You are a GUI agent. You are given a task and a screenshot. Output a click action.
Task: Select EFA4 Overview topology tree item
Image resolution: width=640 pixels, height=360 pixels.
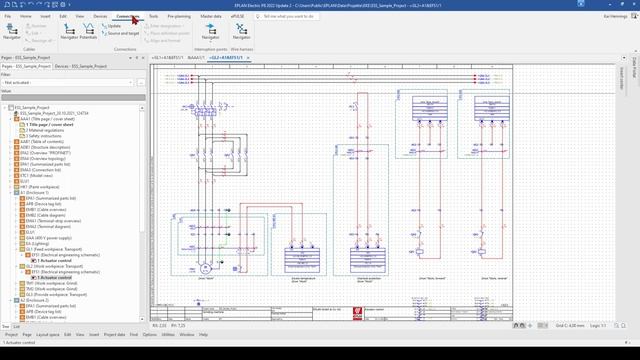43,159
